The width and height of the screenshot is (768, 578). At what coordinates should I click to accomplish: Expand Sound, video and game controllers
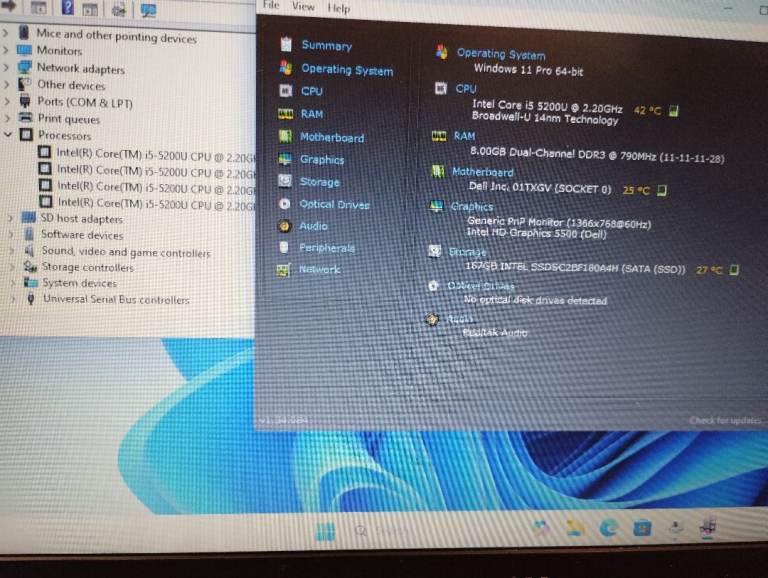(x=12, y=250)
